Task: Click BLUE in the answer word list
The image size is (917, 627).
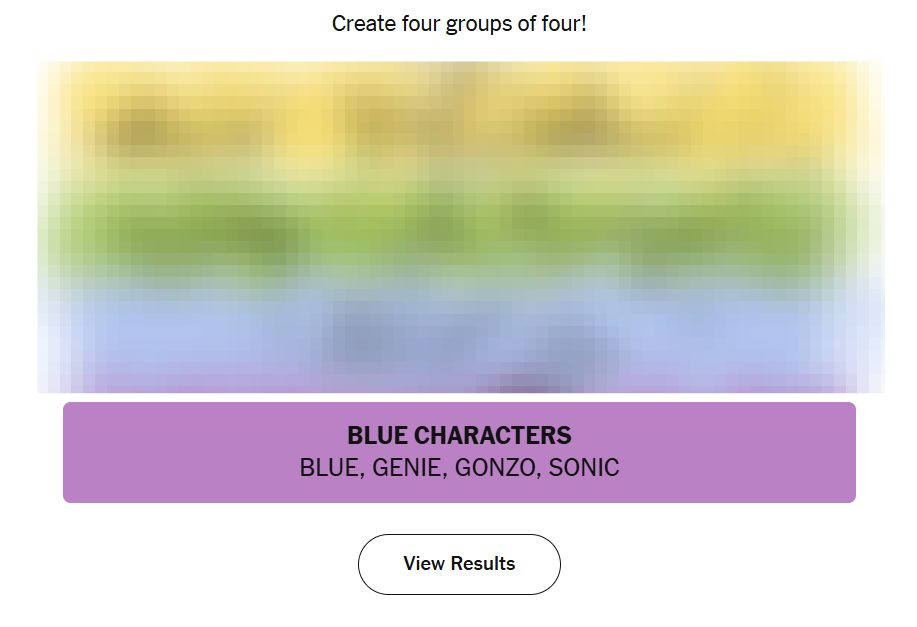Action: [x=329, y=468]
